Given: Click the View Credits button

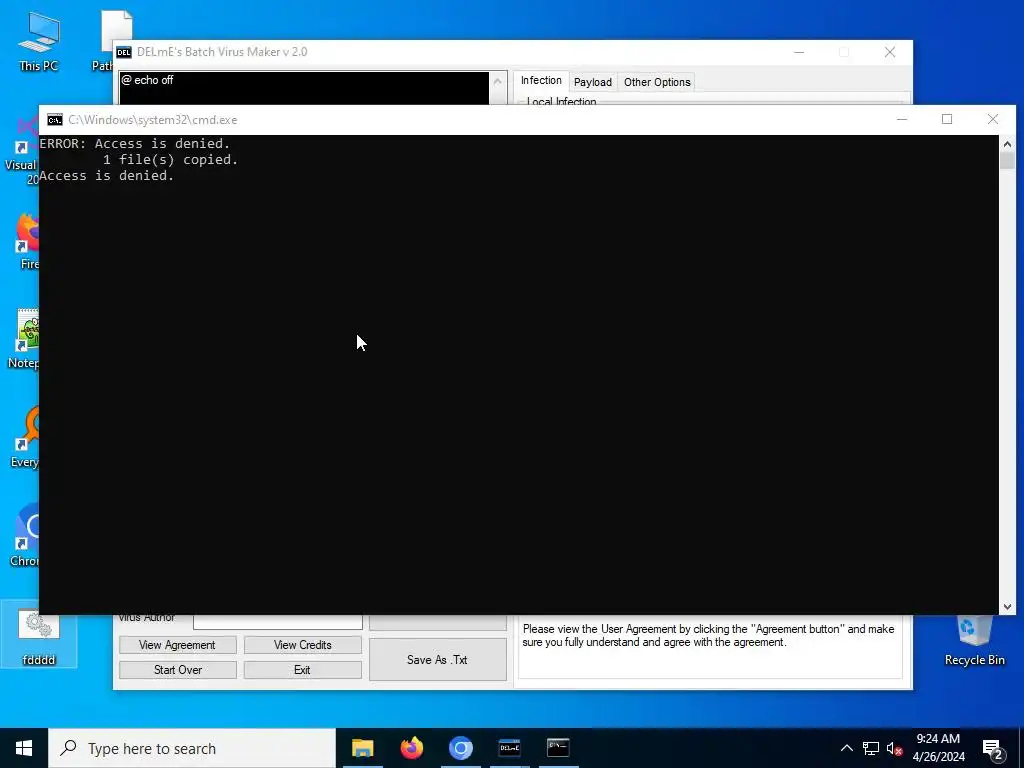Looking at the screenshot, I should pos(302,645).
